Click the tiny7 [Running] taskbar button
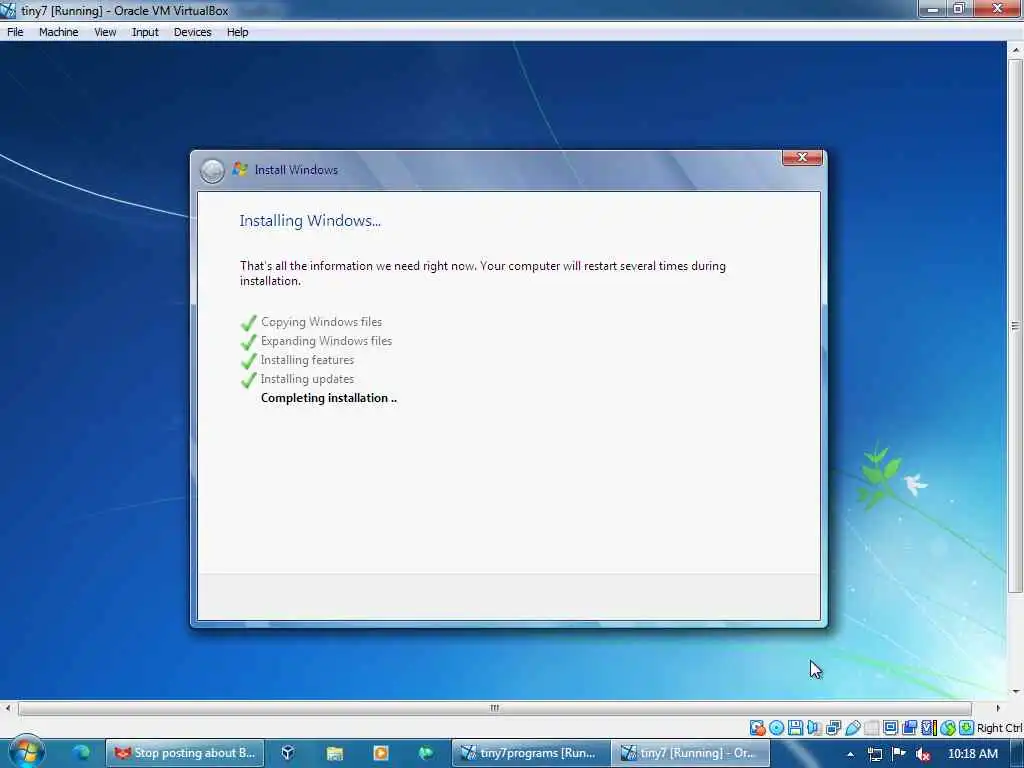Screen dimensions: 1024x768 pos(691,753)
